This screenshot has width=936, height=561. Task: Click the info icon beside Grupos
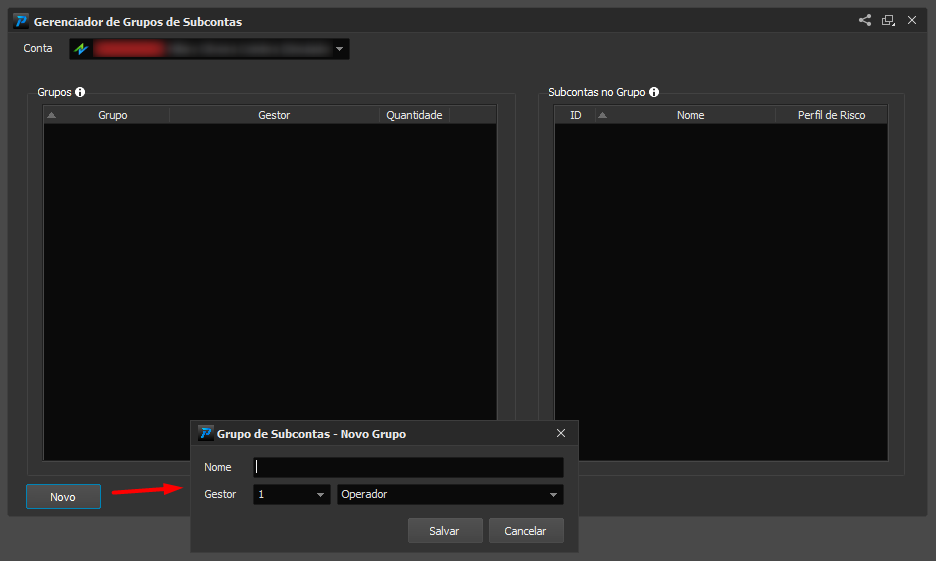[80, 92]
